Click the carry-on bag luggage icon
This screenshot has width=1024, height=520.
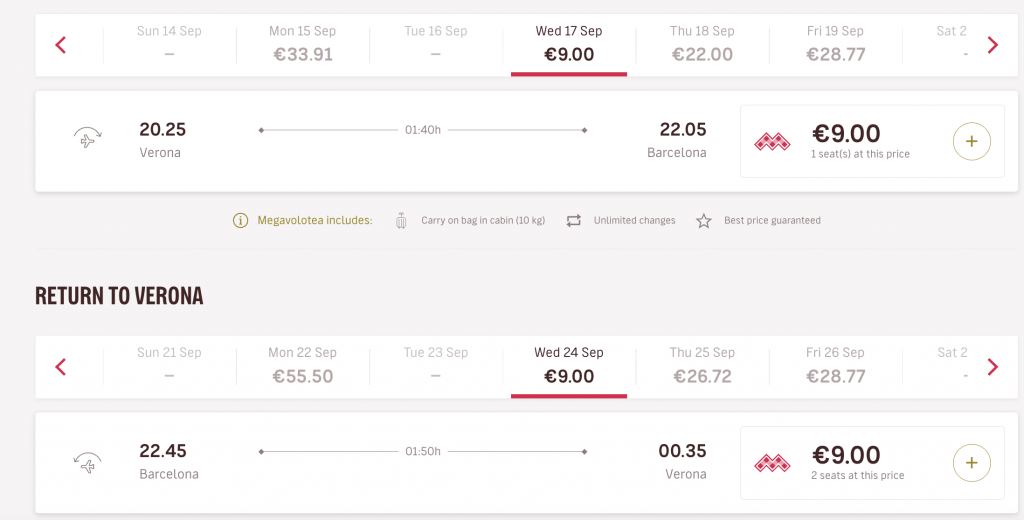pos(401,221)
